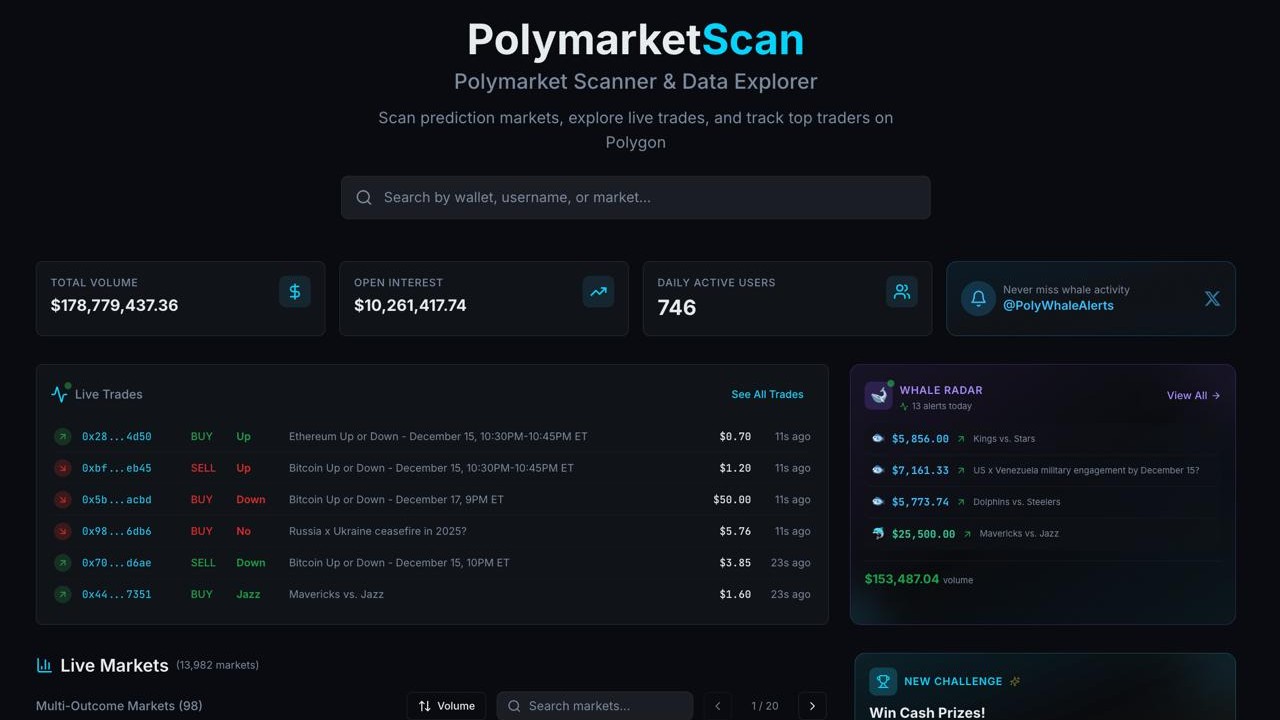Open the Bitcoin Up or Down December 17, 9PM ET trade
The width and height of the screenshot is (1280, 720).
(396, 500)
